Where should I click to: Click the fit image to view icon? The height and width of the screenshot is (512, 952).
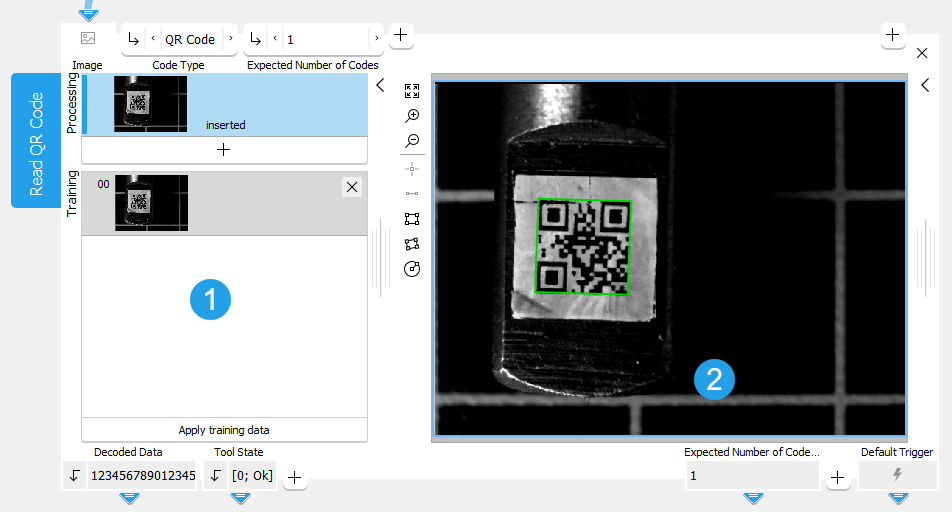(412, 91)
